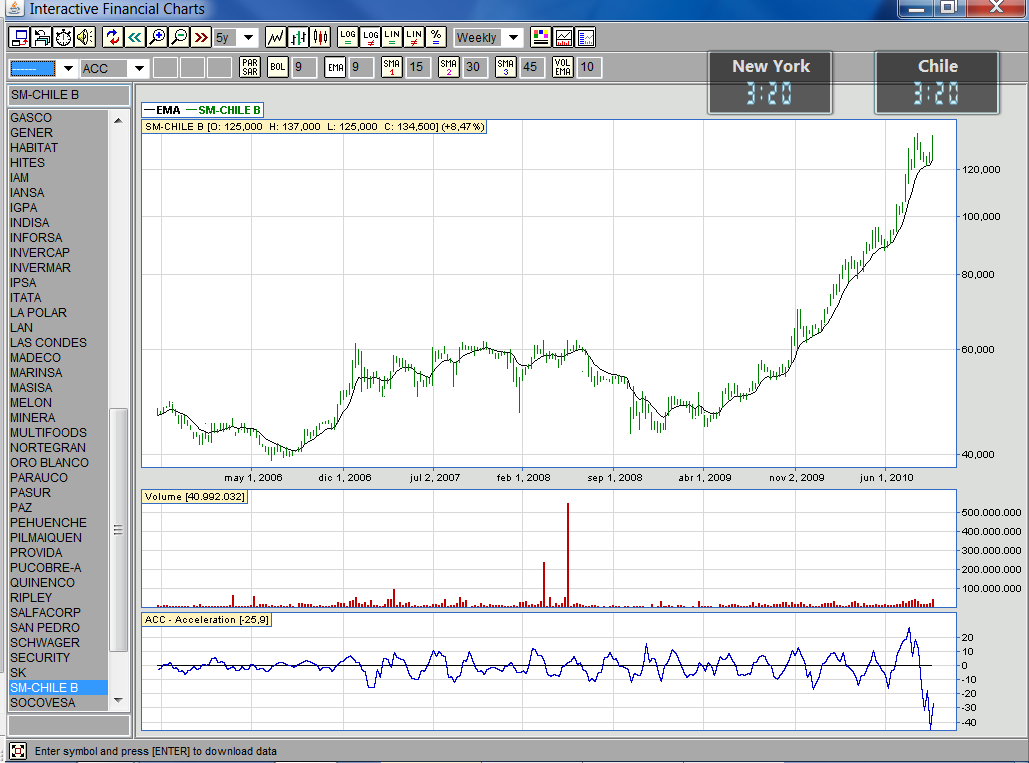This screenshot has height=763, width=1029.
Task: Select LA POLAR in the symbol list
Action: [x=38, y=313]
